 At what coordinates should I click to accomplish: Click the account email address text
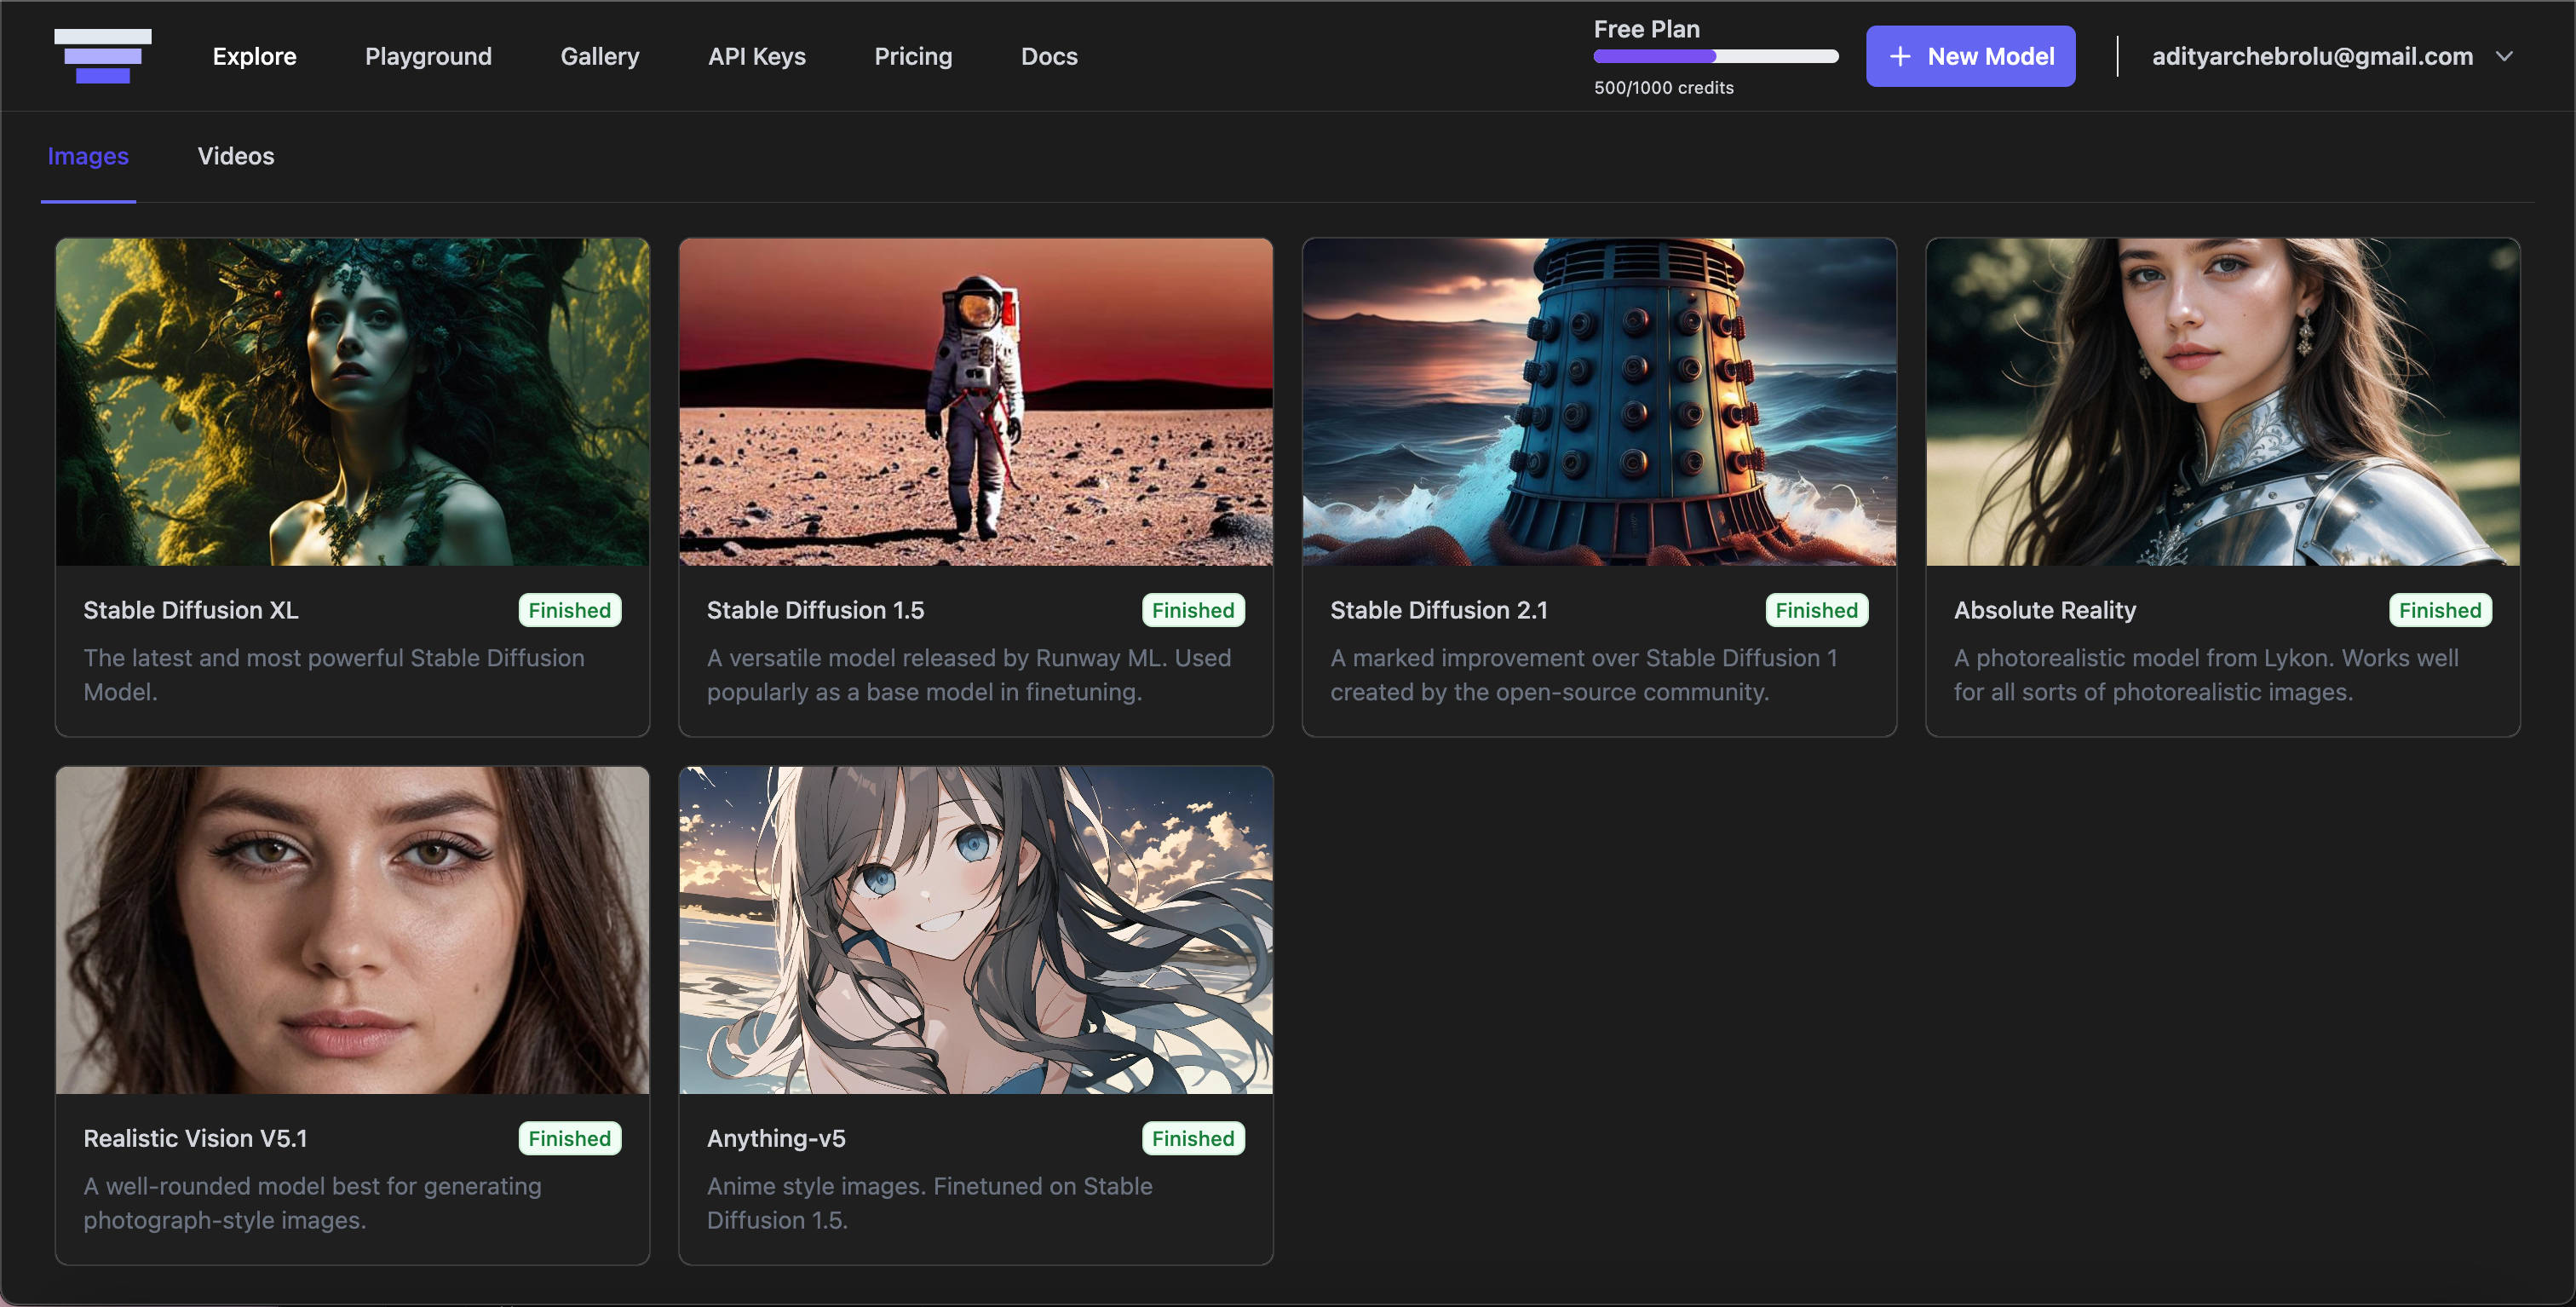pyautogui.click(x=2311, y=57)
